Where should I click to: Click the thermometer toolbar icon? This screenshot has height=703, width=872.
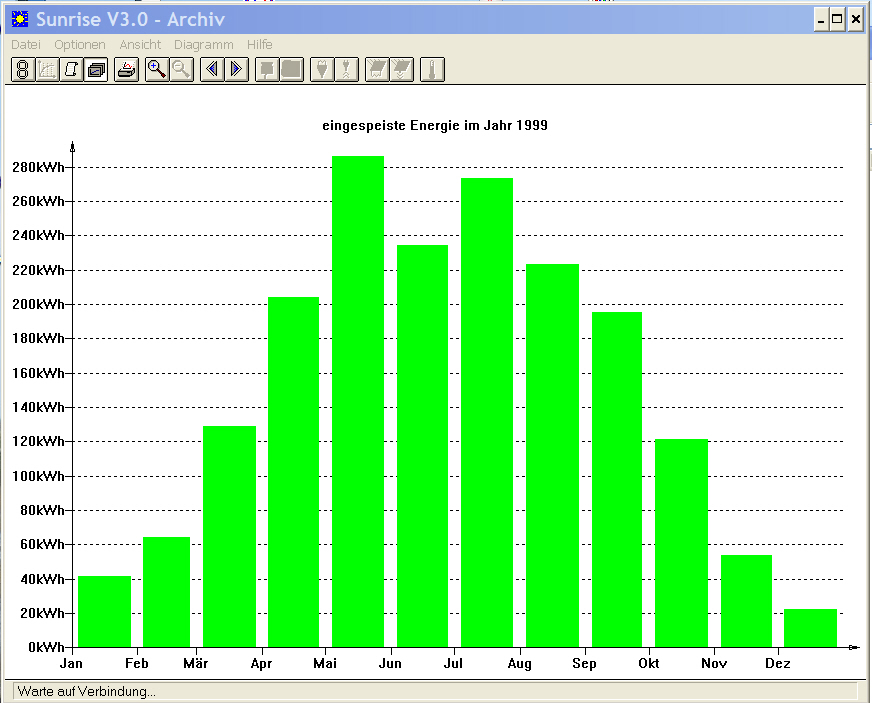(433, 70)
